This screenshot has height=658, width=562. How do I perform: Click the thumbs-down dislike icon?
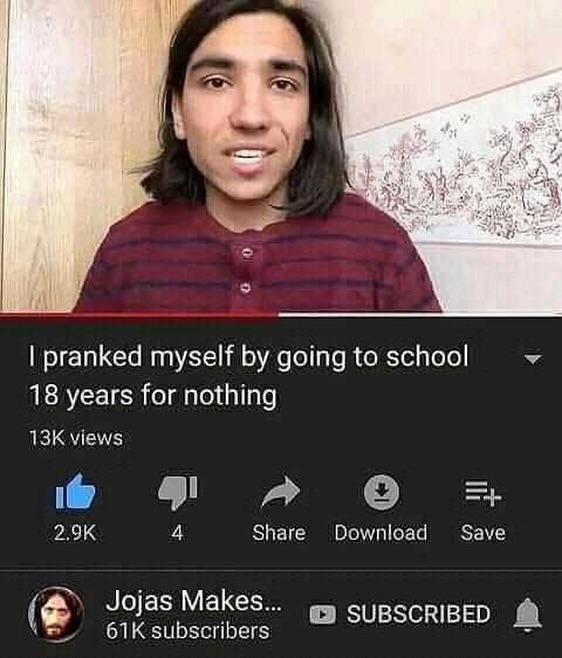tap(178, 492)
